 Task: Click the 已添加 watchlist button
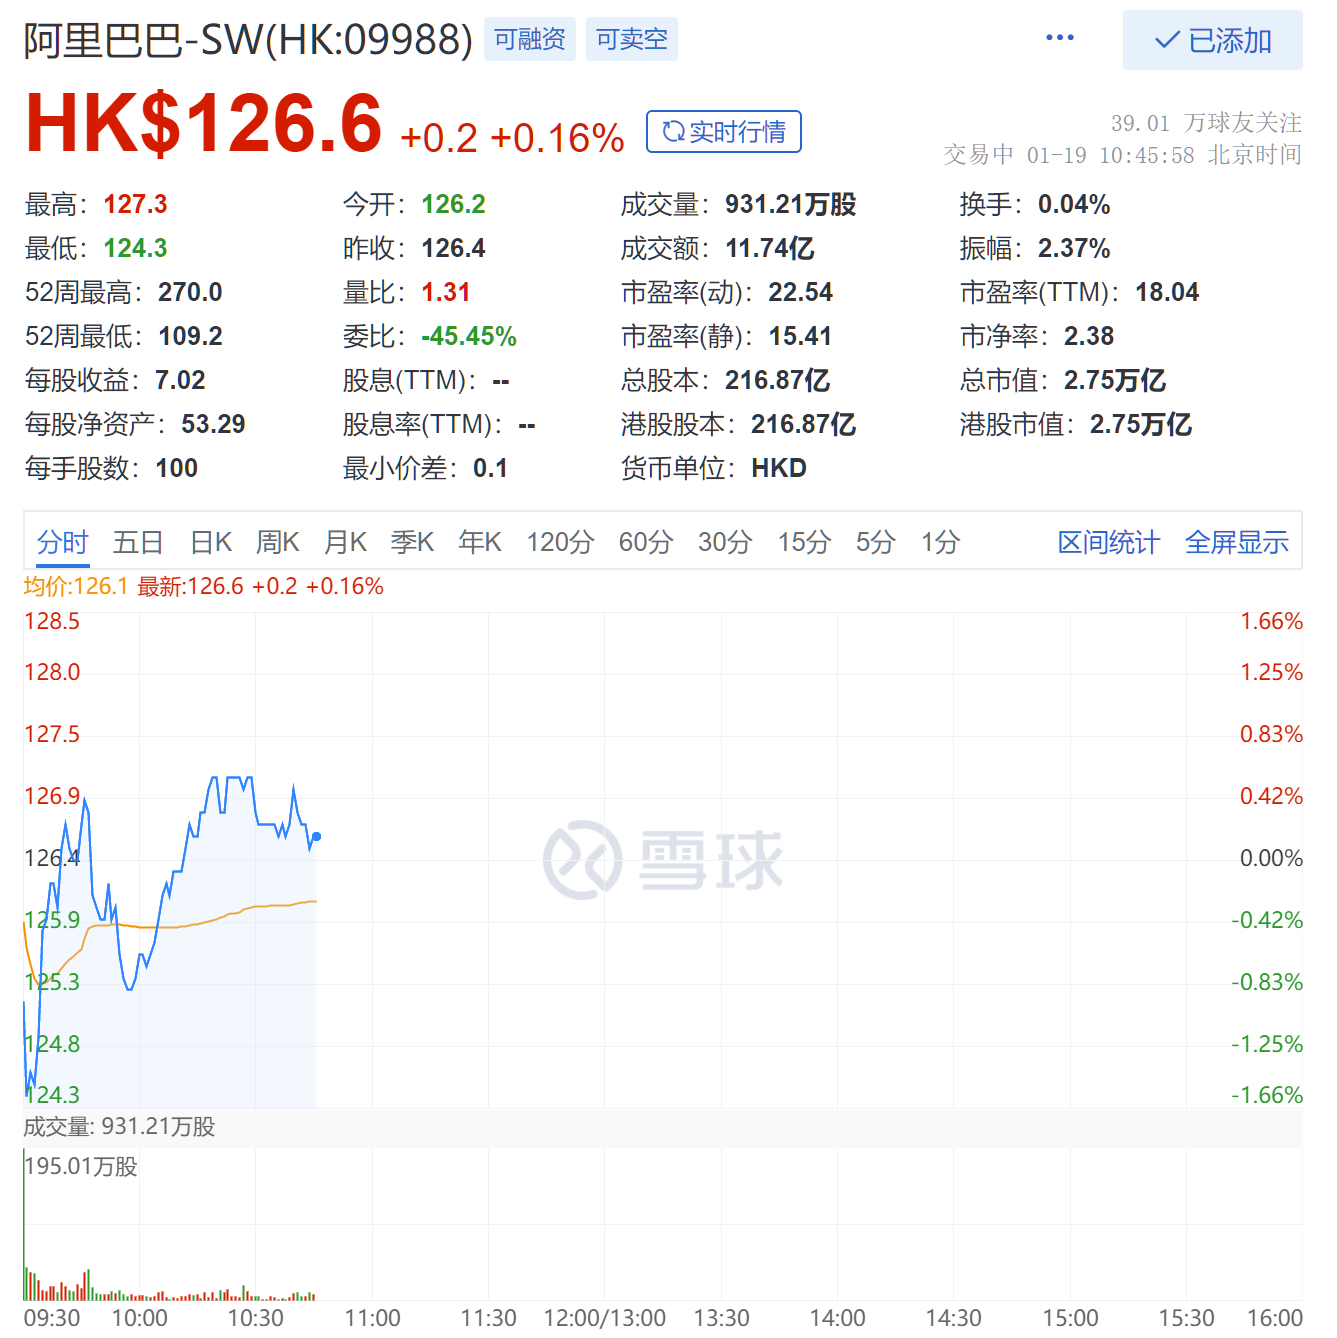click(x=1212, y=40)
